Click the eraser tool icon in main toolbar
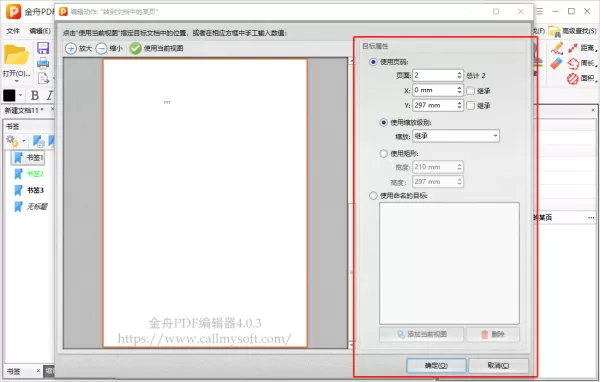The image size is (600, 382). [556, 63]
